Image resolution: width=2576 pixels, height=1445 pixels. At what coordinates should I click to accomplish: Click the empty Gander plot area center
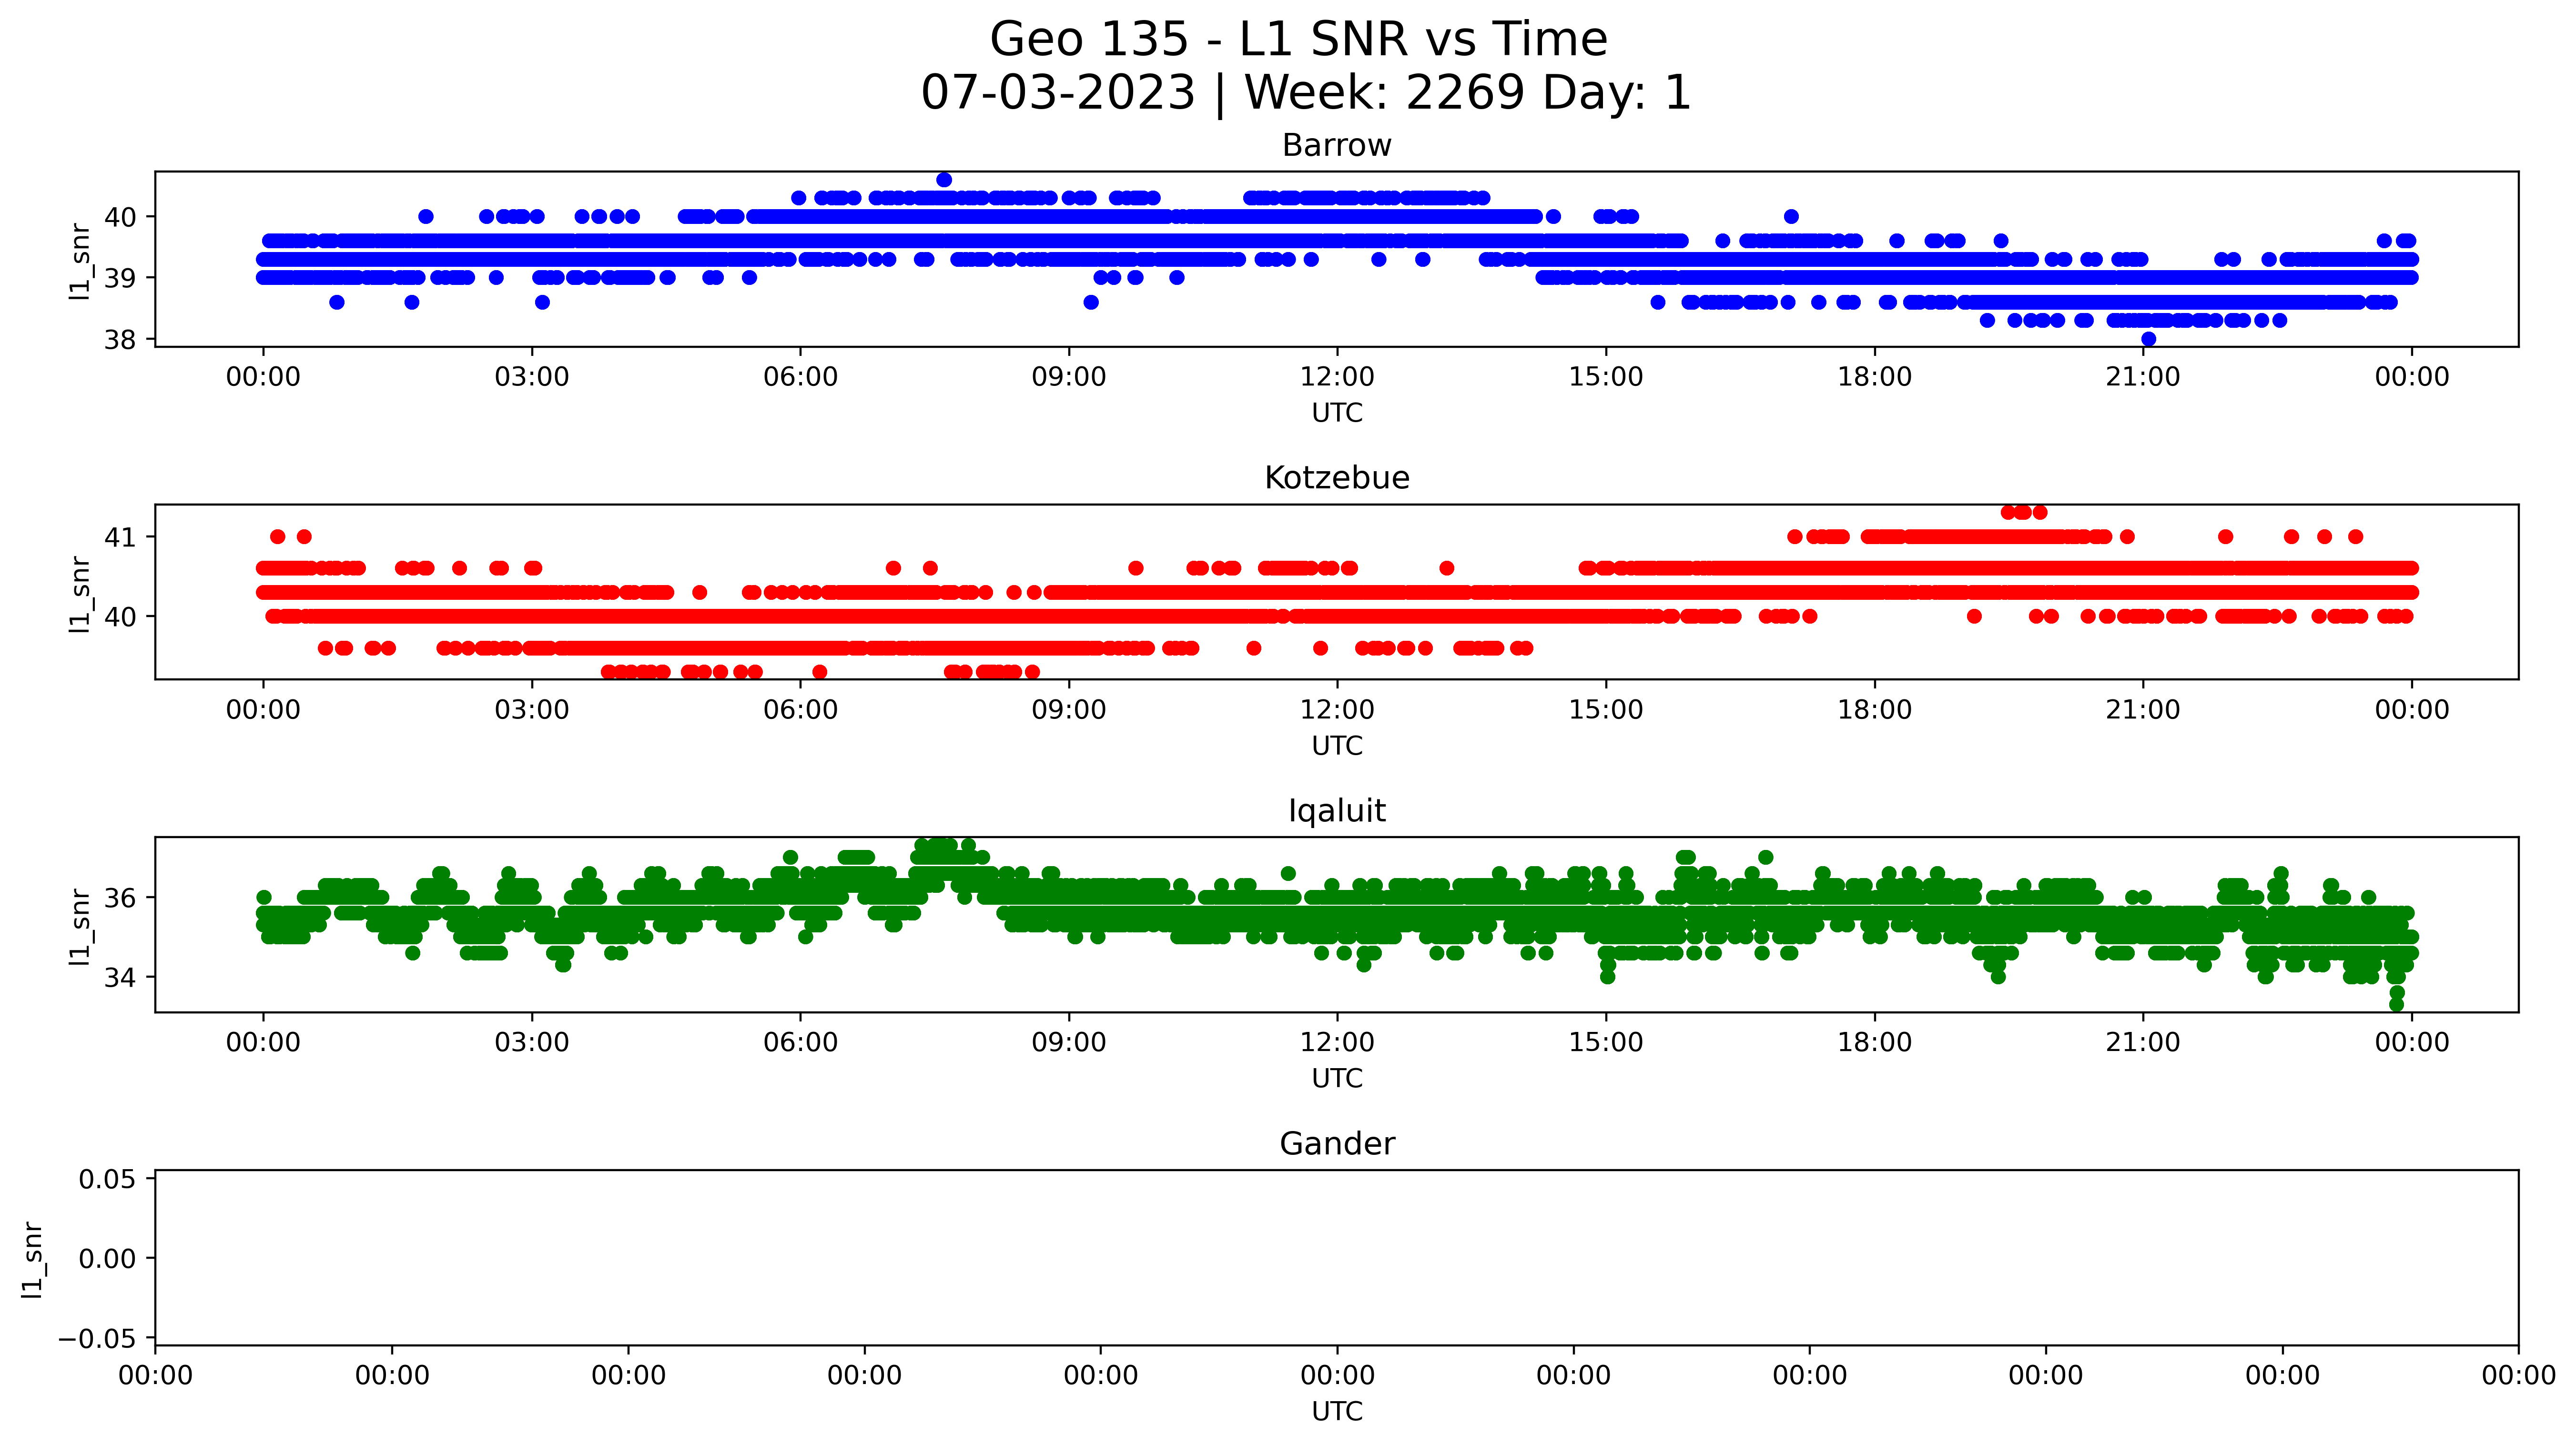[1336, 1257]
